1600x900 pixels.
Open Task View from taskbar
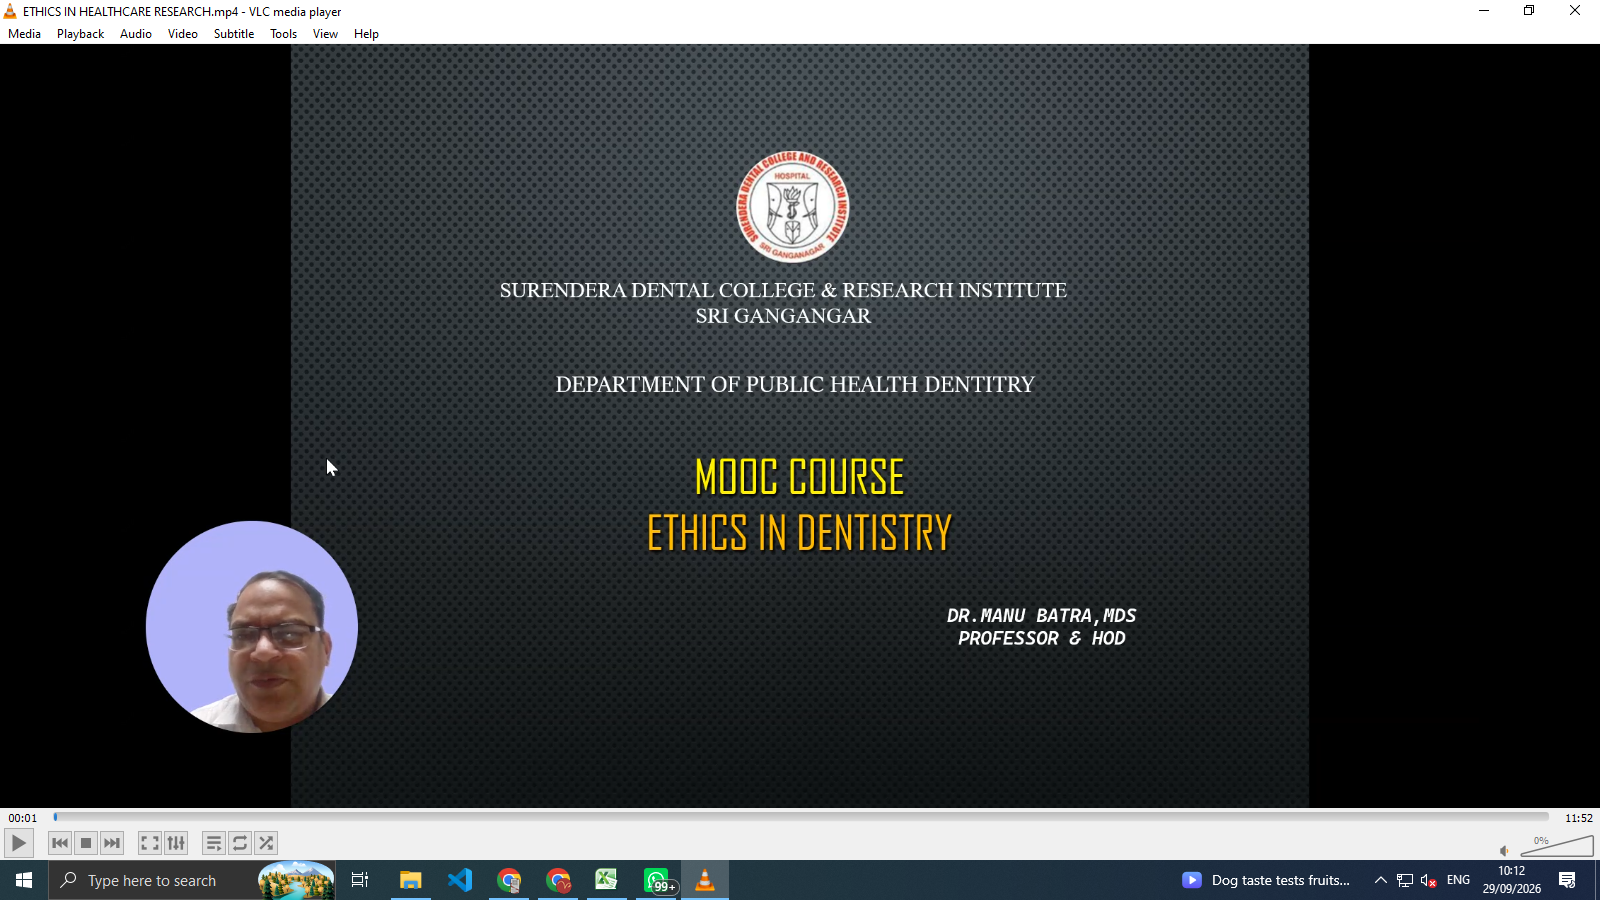360,880
